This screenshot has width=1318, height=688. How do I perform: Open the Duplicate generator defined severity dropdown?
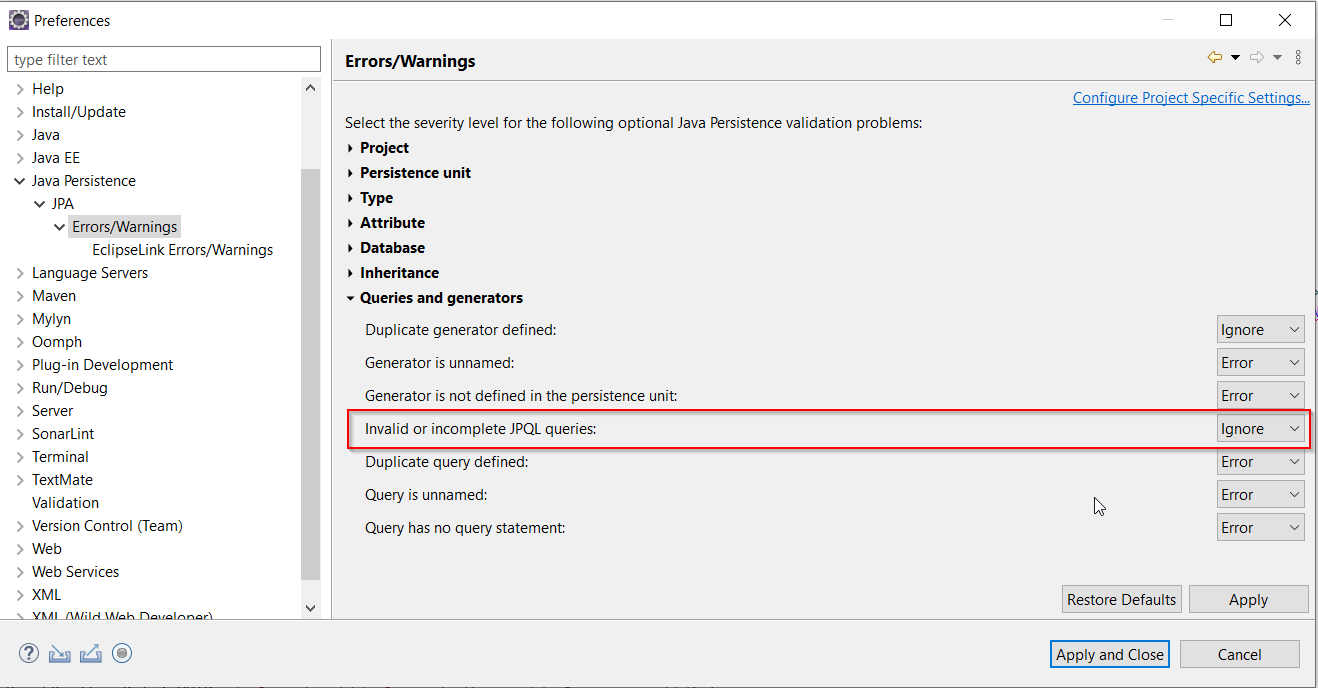[1260, 330]
